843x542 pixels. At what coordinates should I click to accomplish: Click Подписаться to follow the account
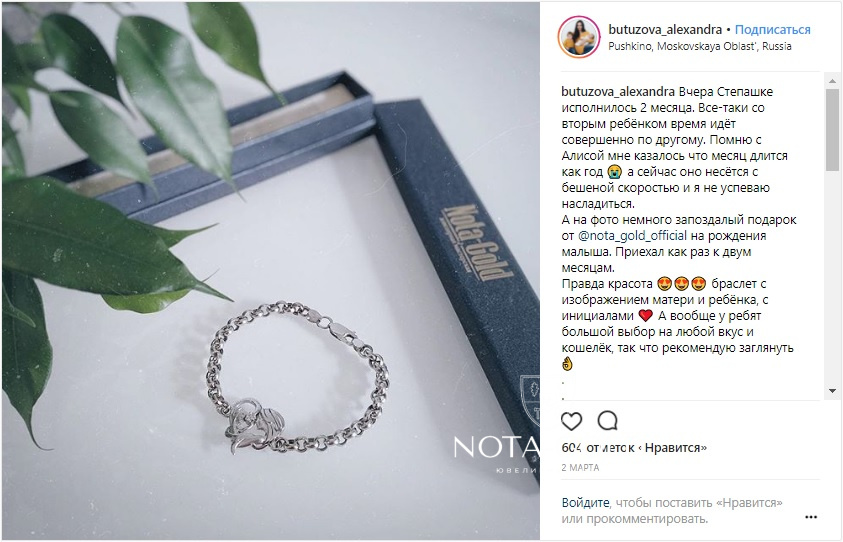[773, 30]
